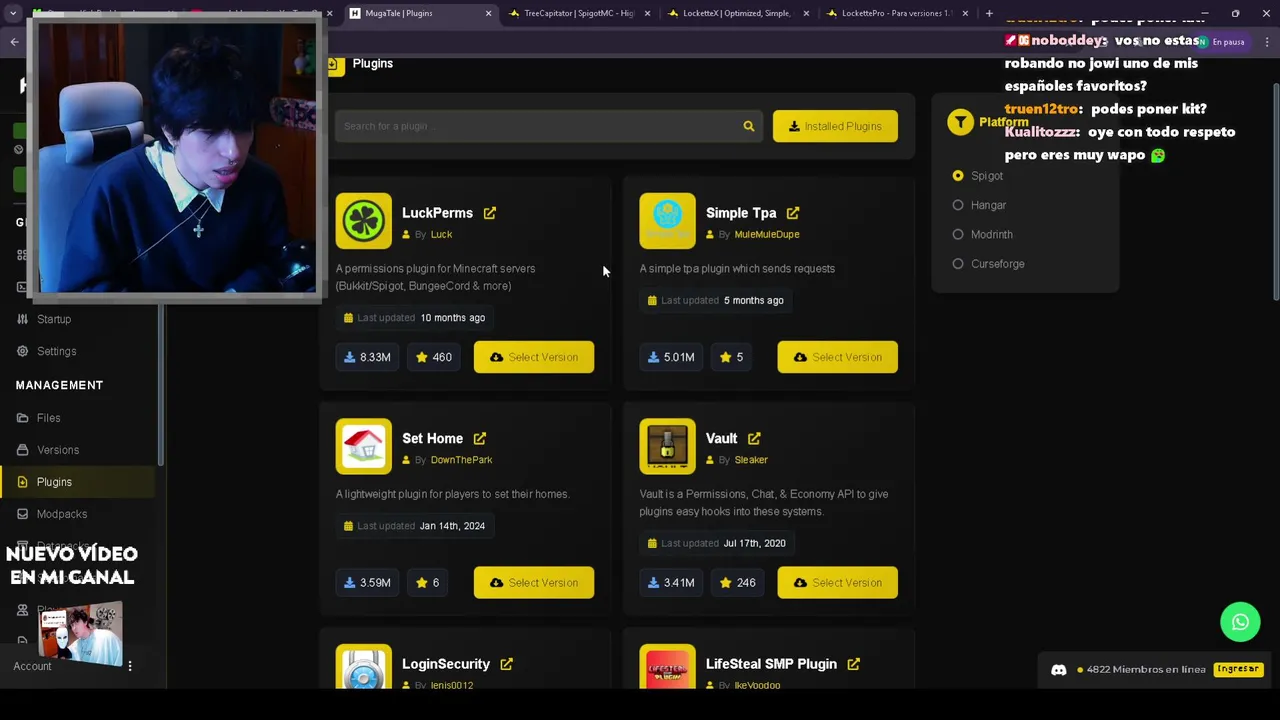The image size is (1280, 720).
Task: Click Set Home download count 3.59M
Action: click(x=367, y=583)
